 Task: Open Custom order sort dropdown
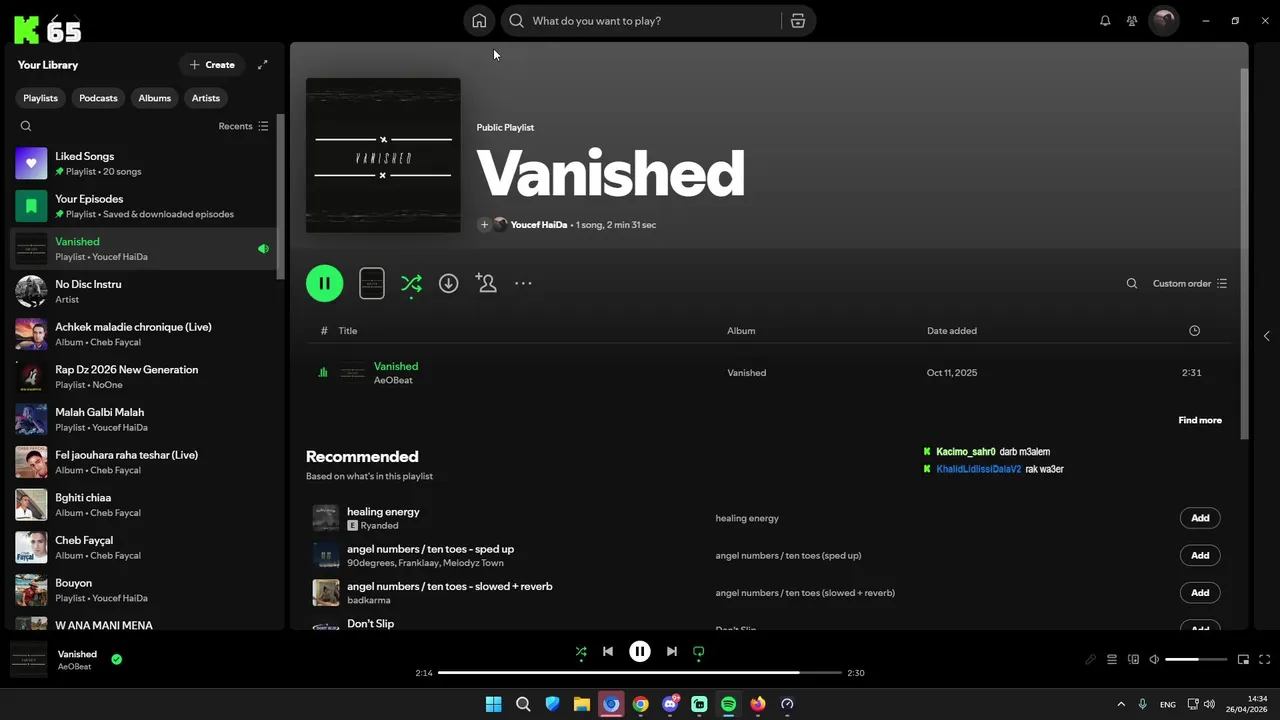[1190, 284]
